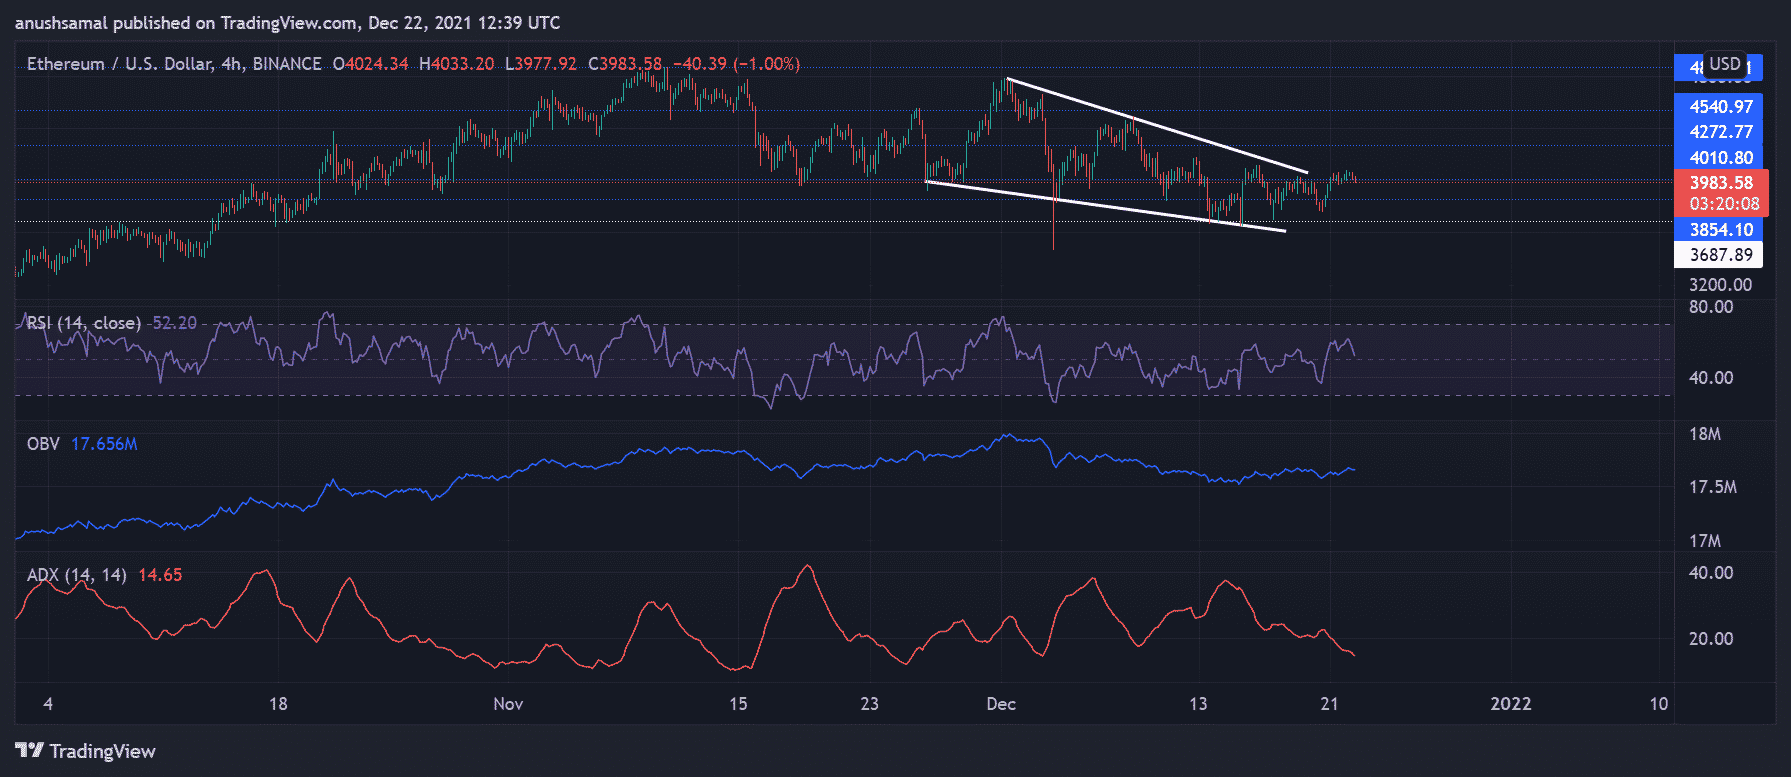Image resolution: width=1791 pixels, height=777 pixels.
Task: Click the Nov label on time axis
Action: [x=508, y=704]
